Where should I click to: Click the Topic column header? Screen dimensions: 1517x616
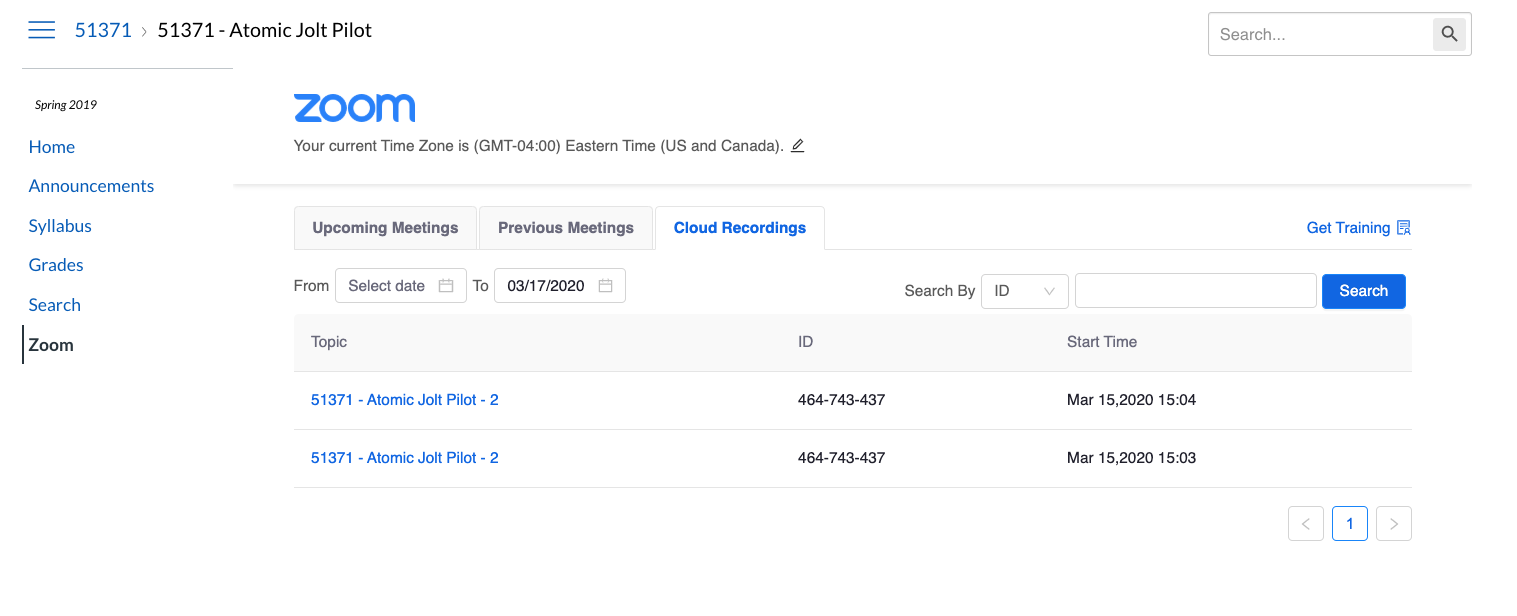click(329, 342)
